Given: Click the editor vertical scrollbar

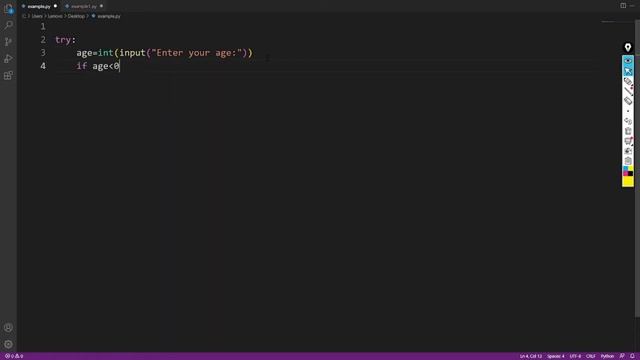Looking at the screenshot, I should (x=637, y=167).
